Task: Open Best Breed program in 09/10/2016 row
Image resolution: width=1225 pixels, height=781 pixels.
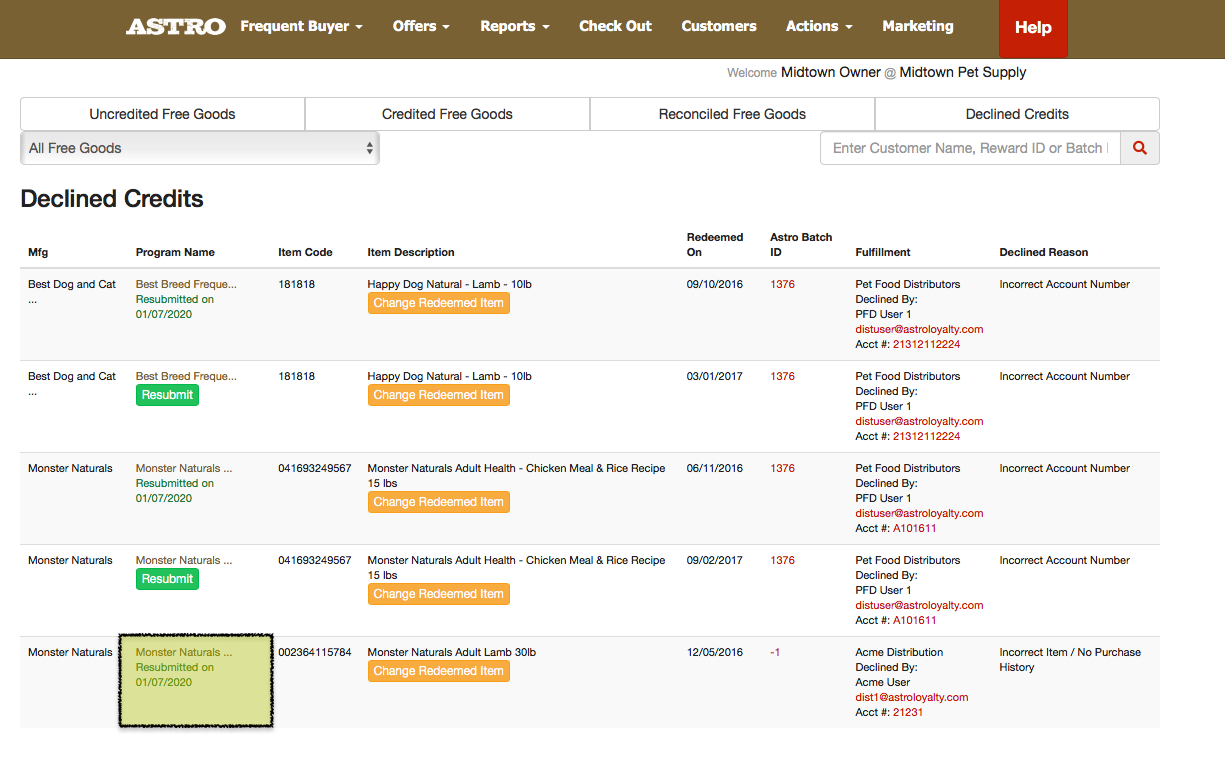Action: pyautogui.click(x=186, y=284)
